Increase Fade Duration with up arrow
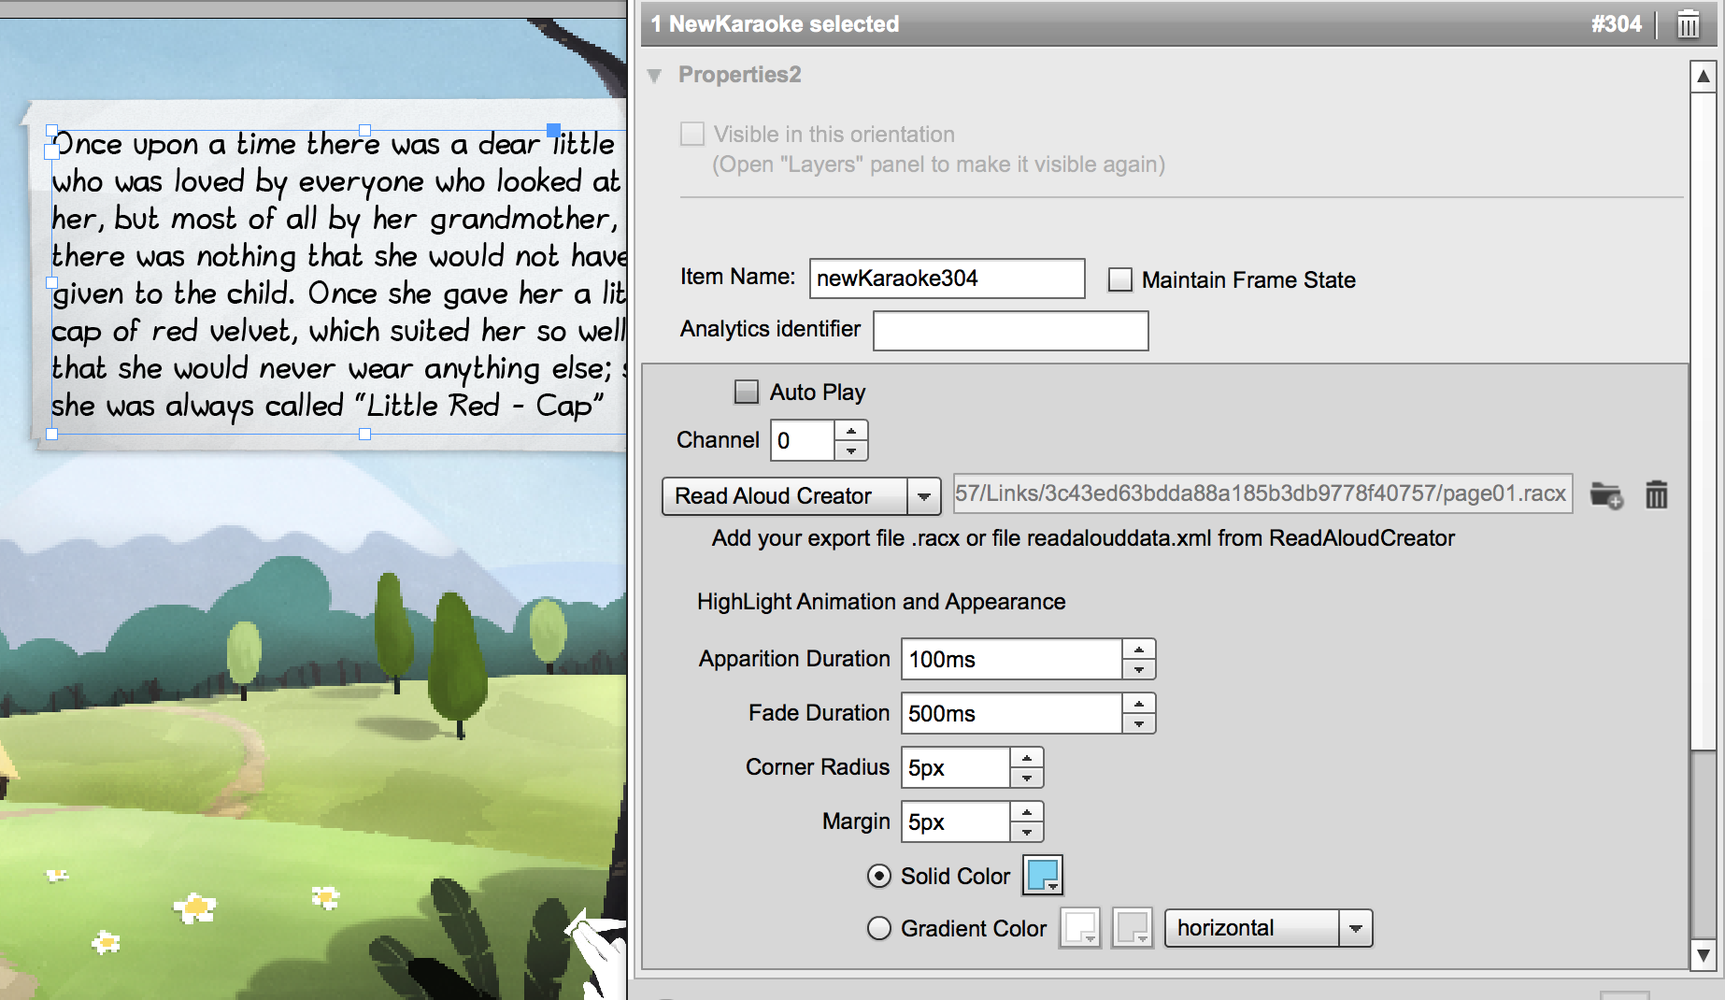The height and width of the screenshot is (1000, 1725). pos(1139,703)
